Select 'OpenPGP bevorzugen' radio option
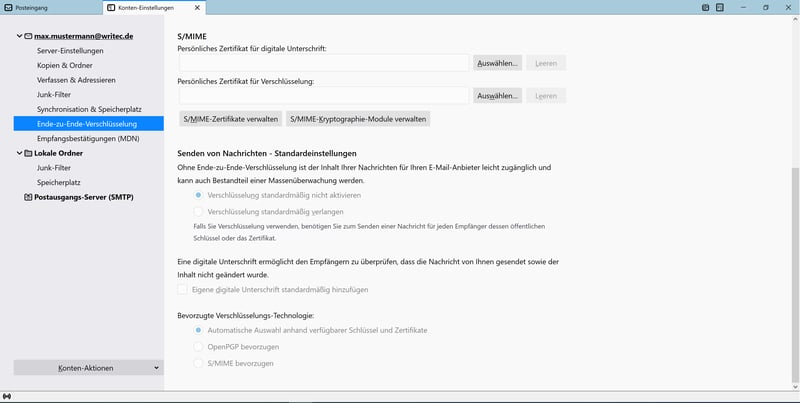Screen dimensions: 800x403 click(199, 346)
